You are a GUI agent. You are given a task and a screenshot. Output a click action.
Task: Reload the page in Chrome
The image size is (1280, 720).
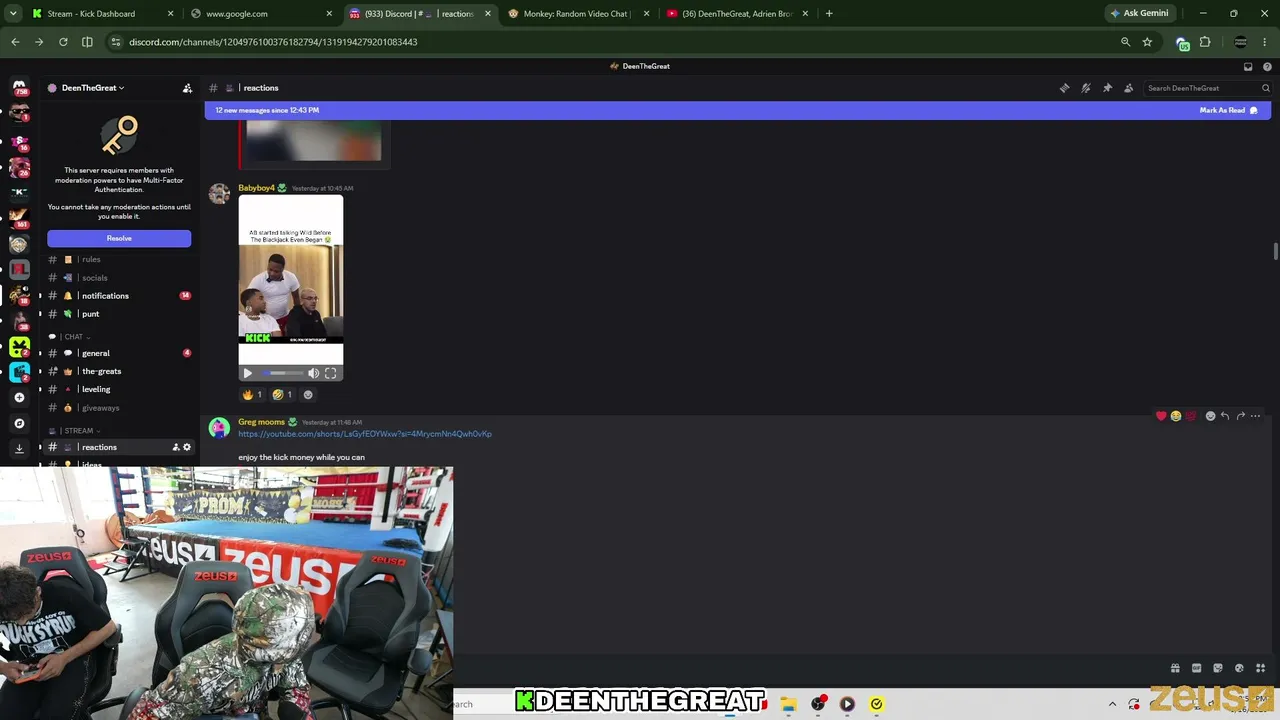click(63, 42)
